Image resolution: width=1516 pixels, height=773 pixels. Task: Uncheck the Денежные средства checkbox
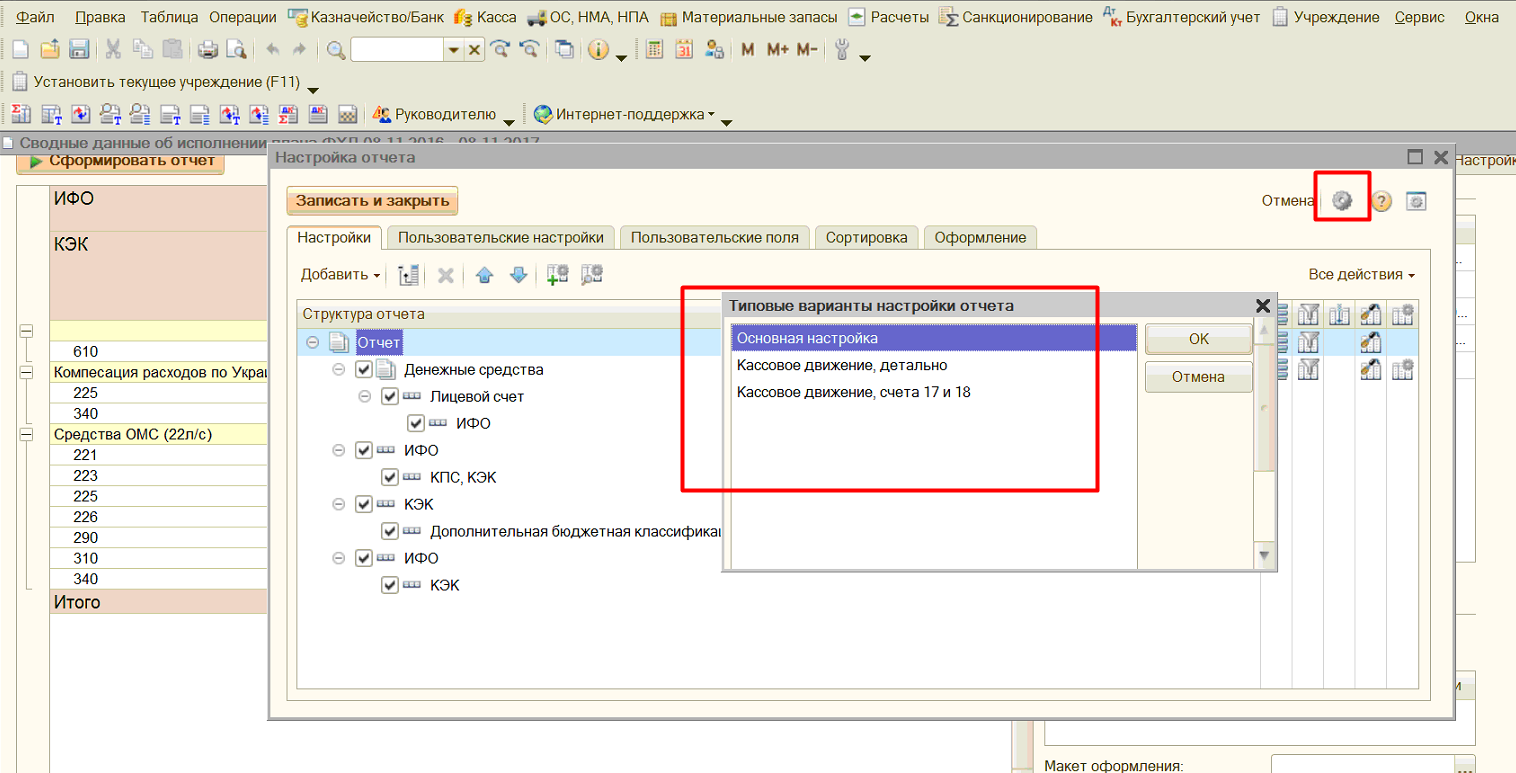[364, 370]
